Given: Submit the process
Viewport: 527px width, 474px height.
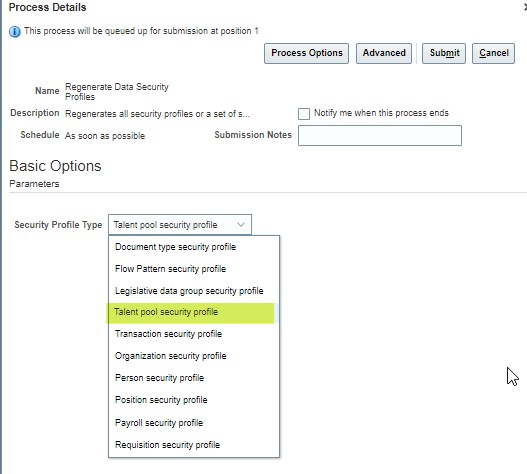Looking at the screenshot, I should click(x=444, y=53).
